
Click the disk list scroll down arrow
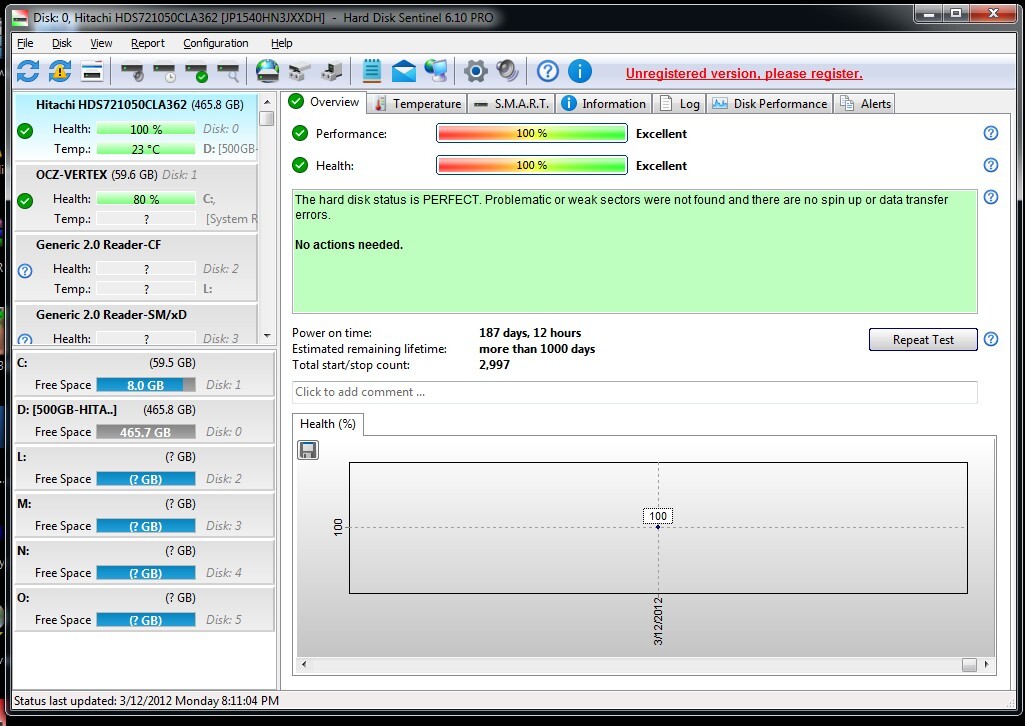click(x=267, y=336)
